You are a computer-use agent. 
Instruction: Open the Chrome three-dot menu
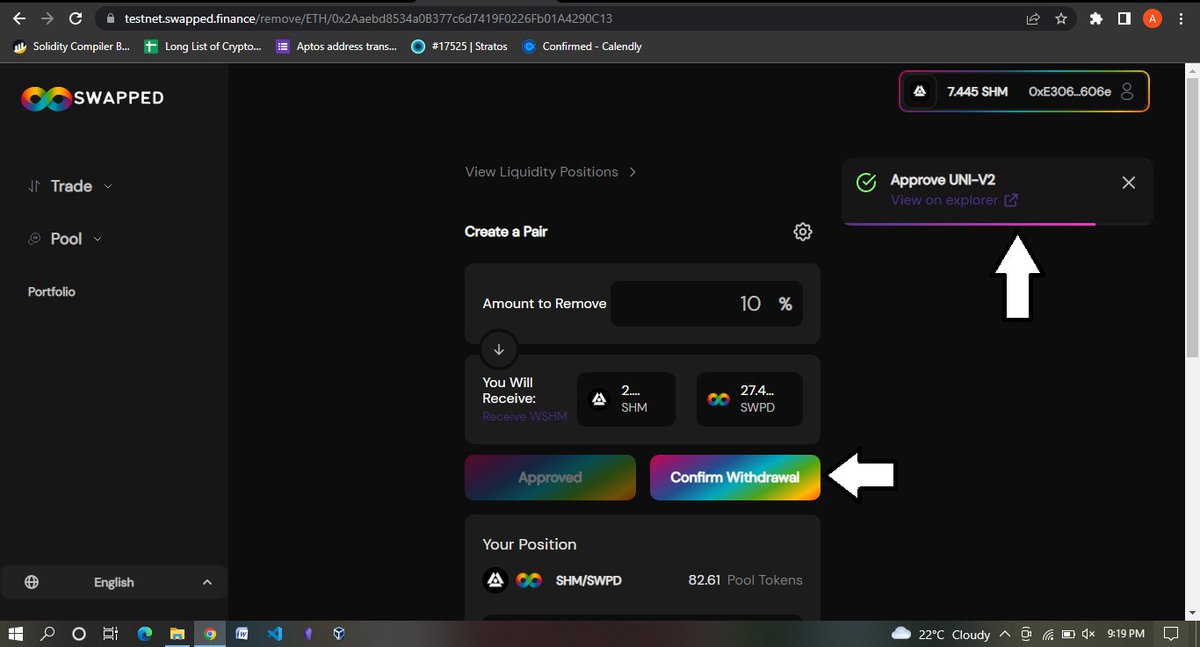[1181, 18]
